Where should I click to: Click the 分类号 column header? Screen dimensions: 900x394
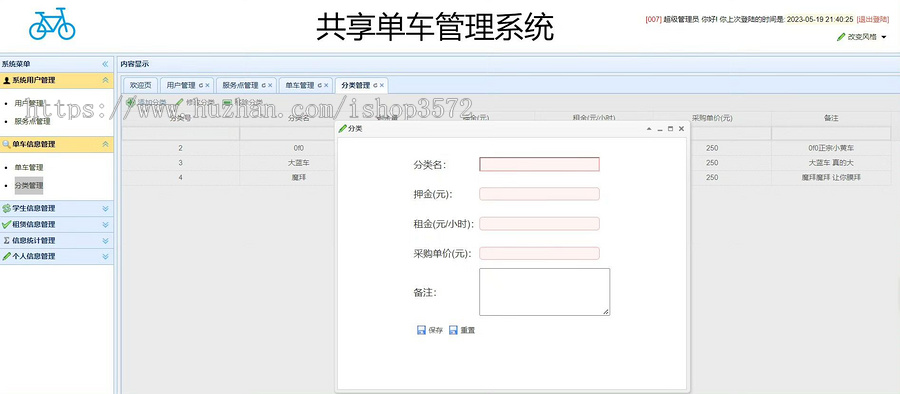tap(180, 118)
